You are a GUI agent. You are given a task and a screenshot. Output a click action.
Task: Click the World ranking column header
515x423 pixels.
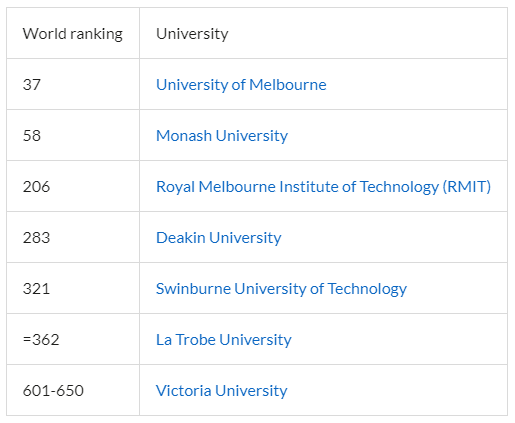pyautogui.click(x=73, y=34)
